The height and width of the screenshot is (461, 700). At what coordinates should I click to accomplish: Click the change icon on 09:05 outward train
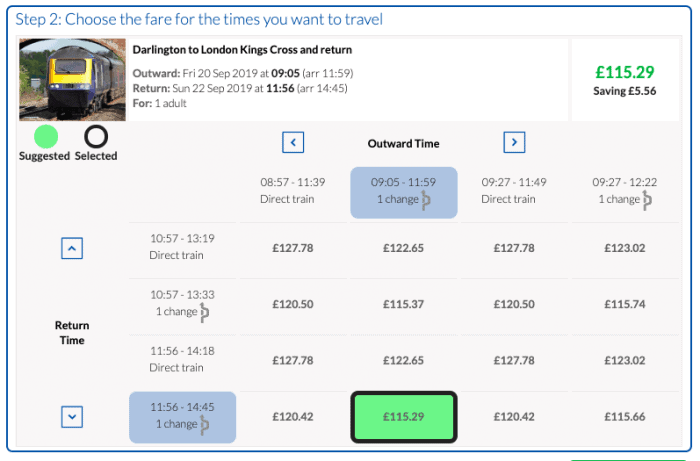[425, 200]
